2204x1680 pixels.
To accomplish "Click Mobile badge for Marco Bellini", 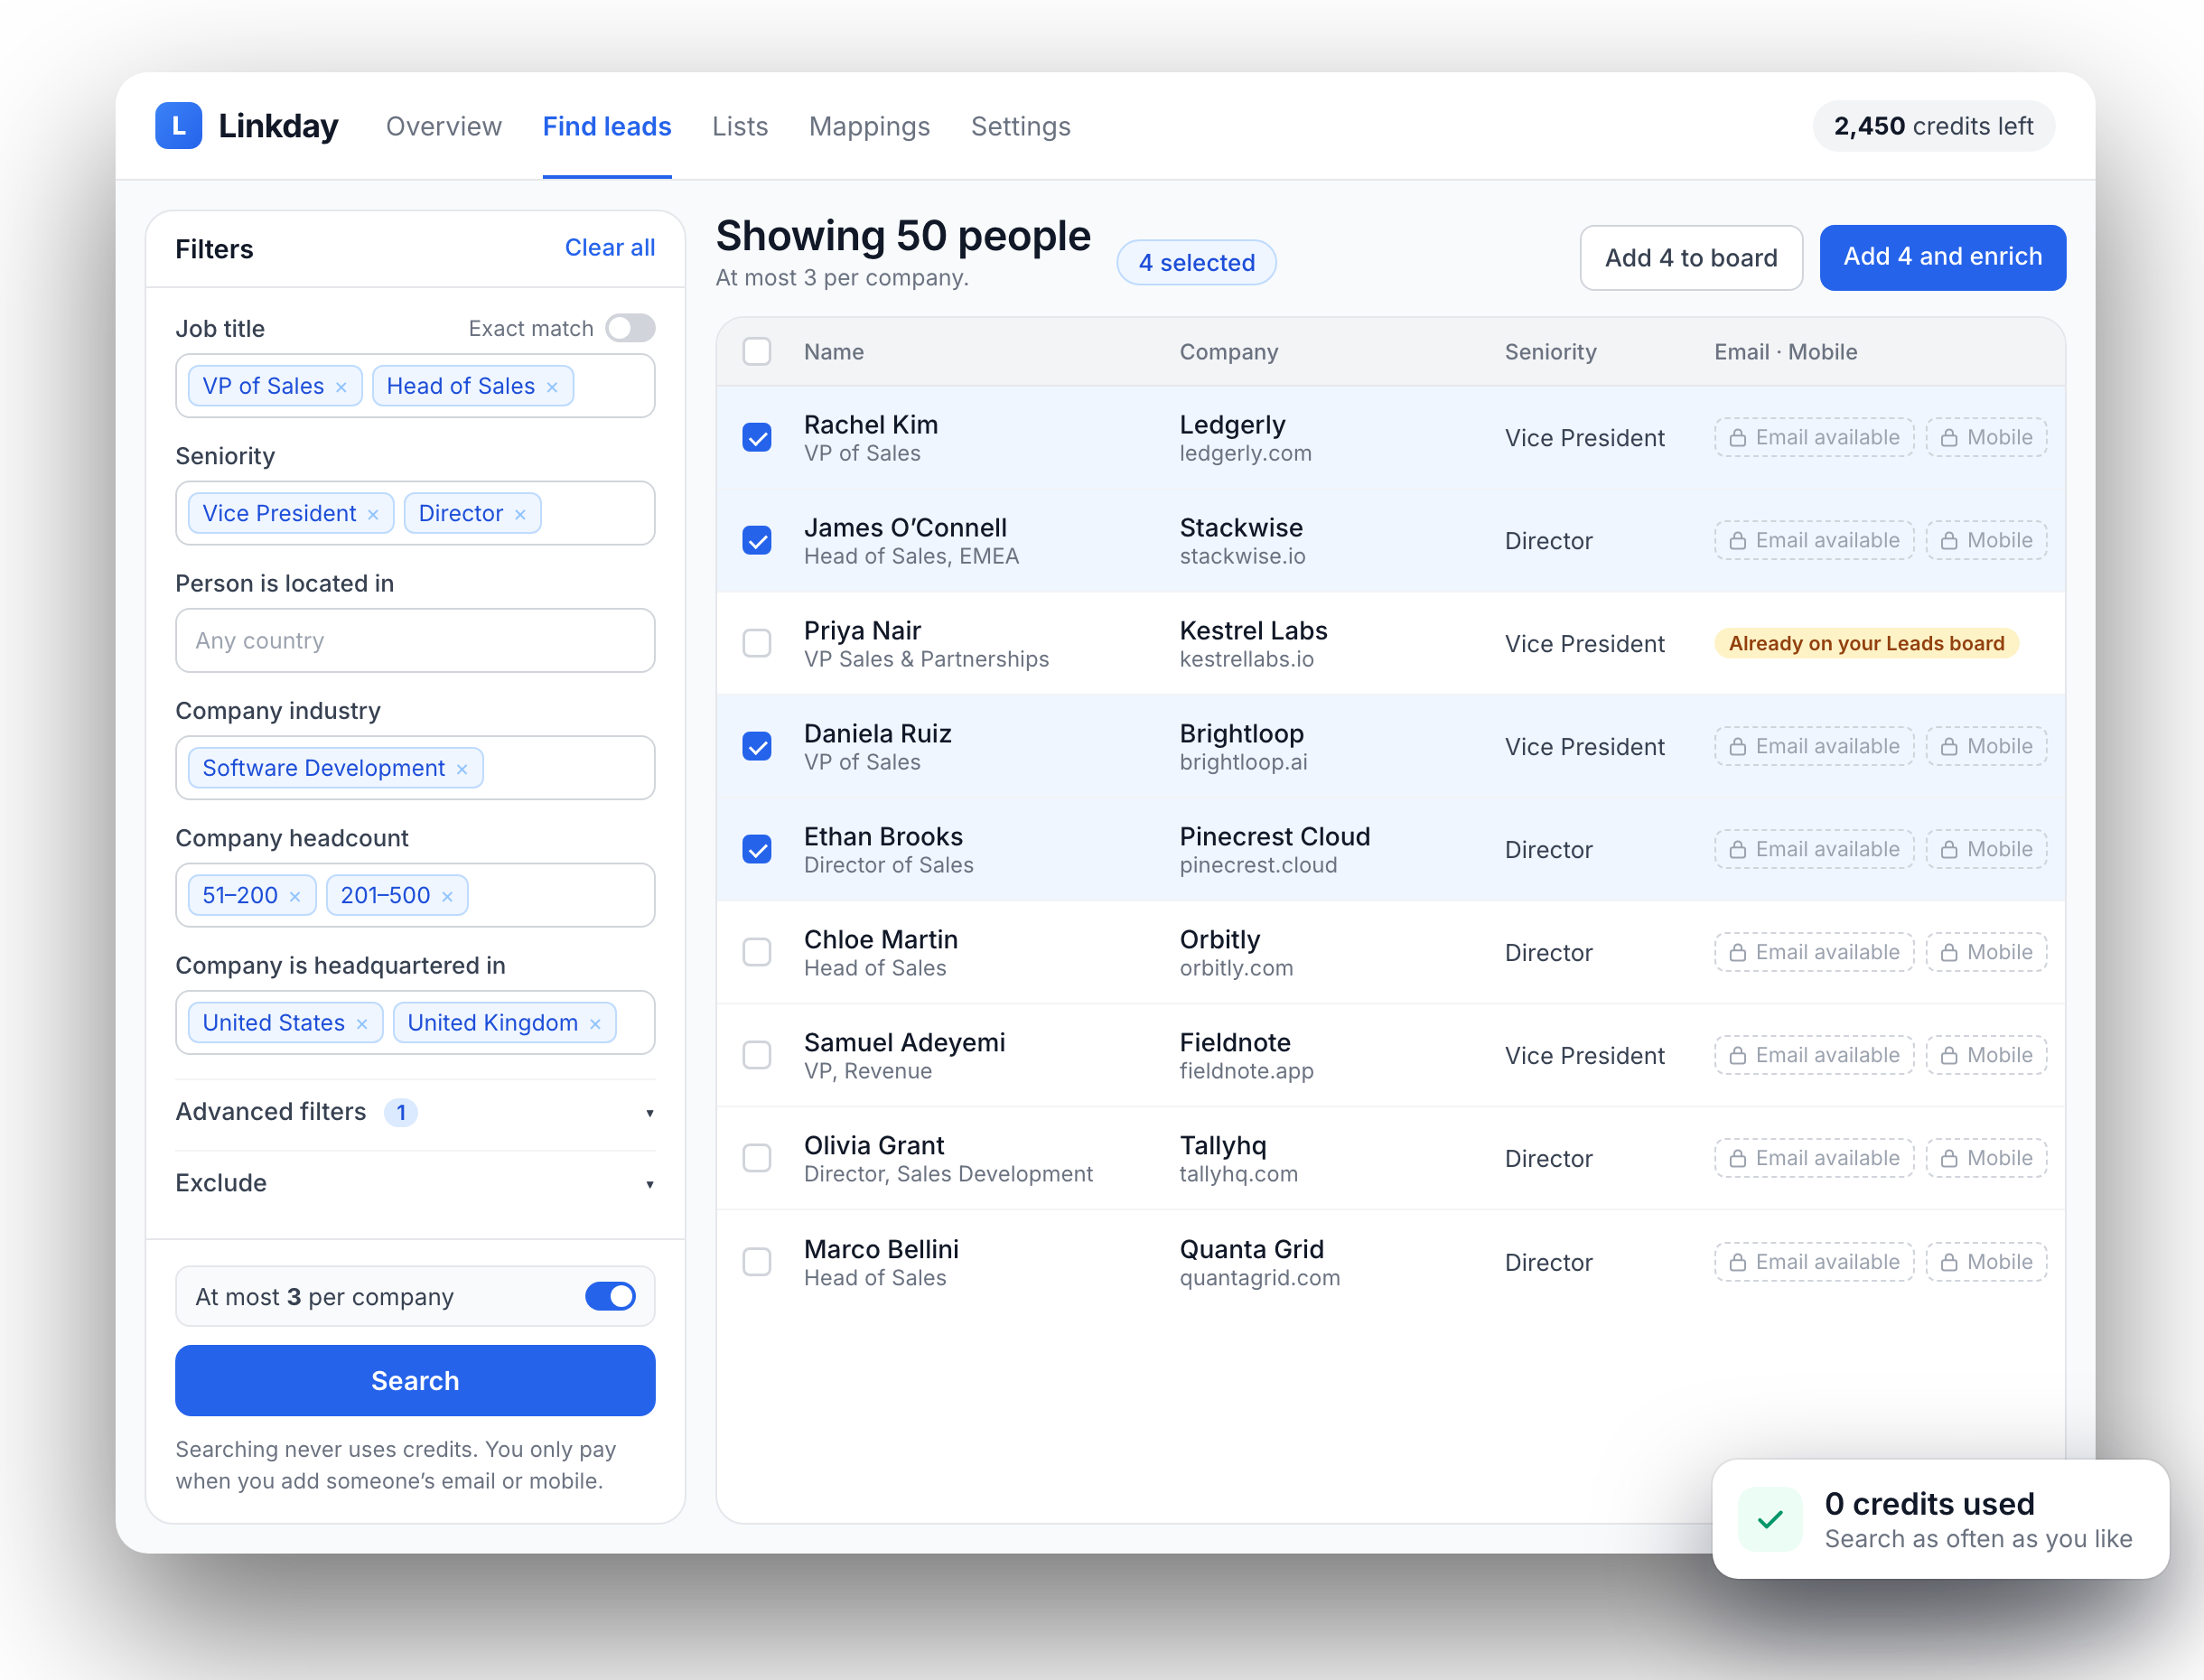I will (1986, 1262).
